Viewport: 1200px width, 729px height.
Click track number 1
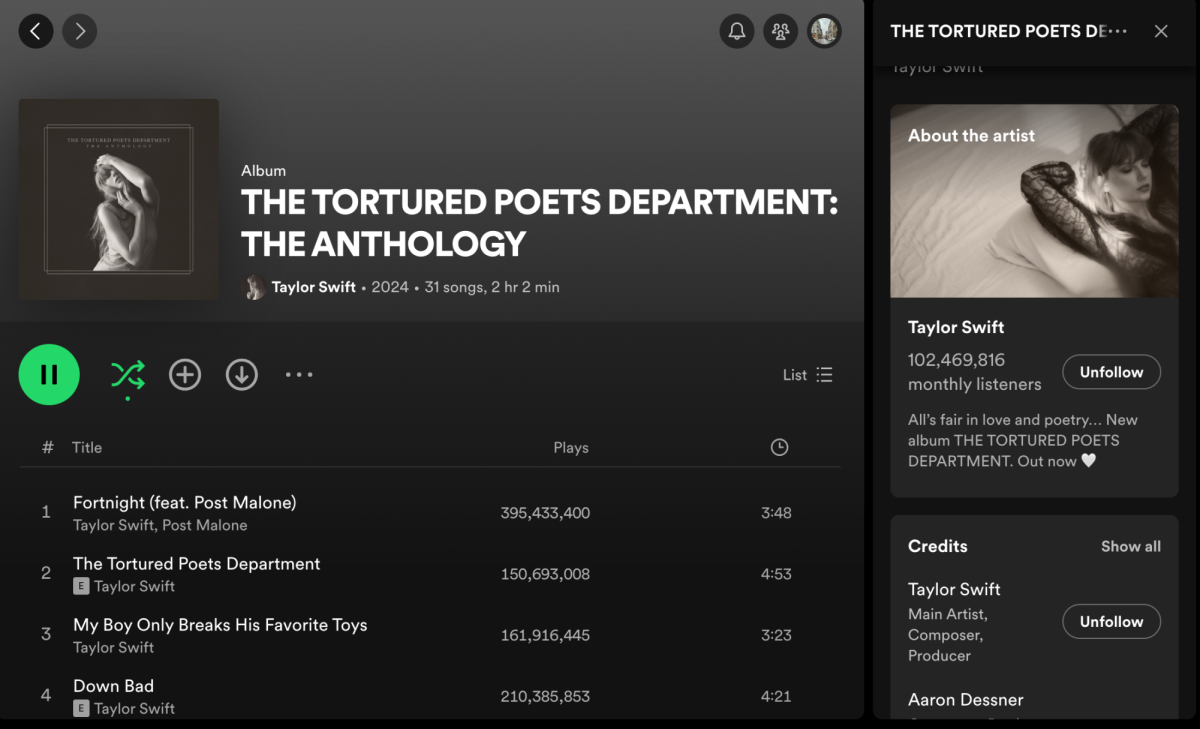click(x=46, y=513)
